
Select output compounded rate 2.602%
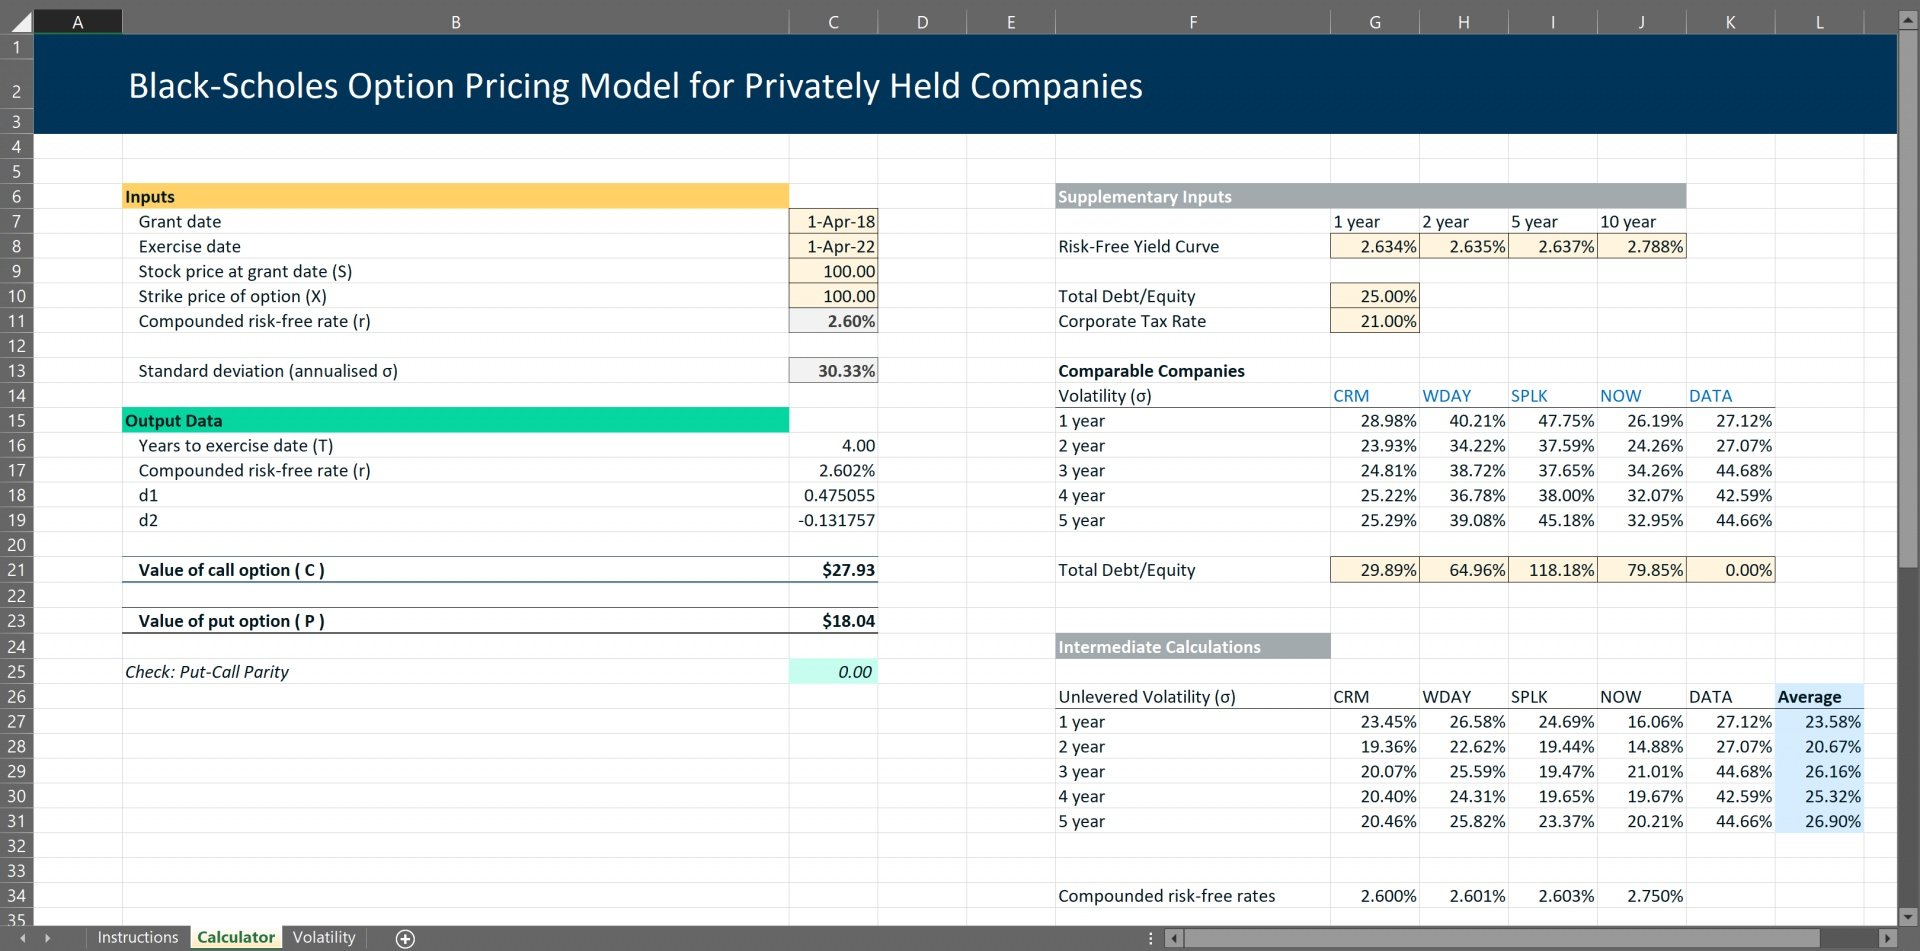(833, 470)
